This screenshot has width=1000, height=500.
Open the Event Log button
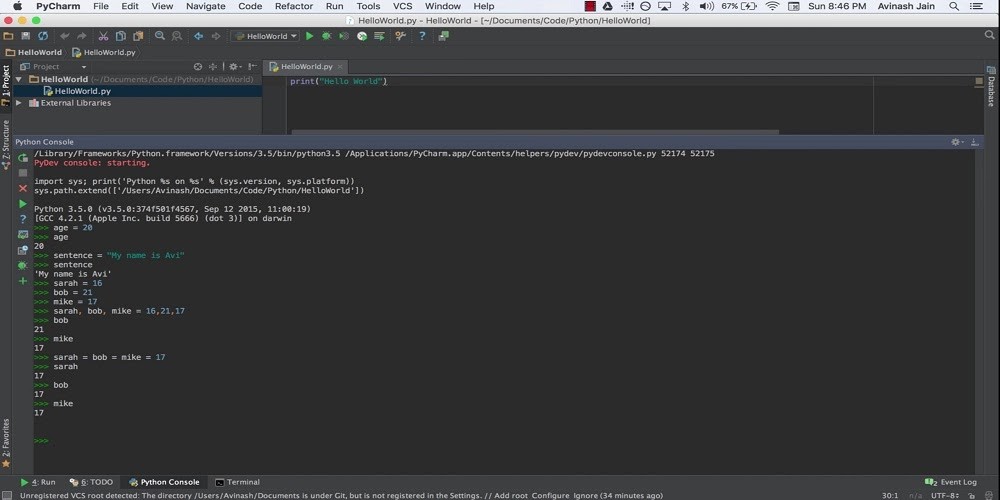[x=952, y=482]
